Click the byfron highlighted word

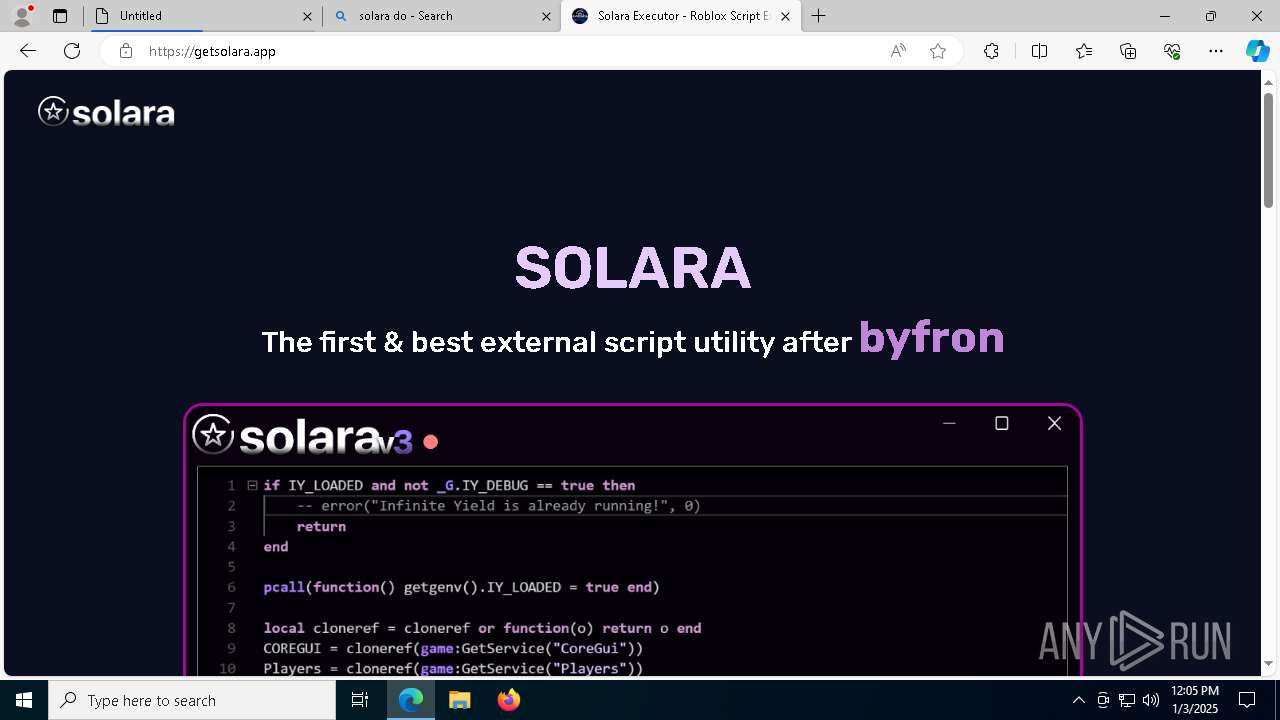point(931,338)
